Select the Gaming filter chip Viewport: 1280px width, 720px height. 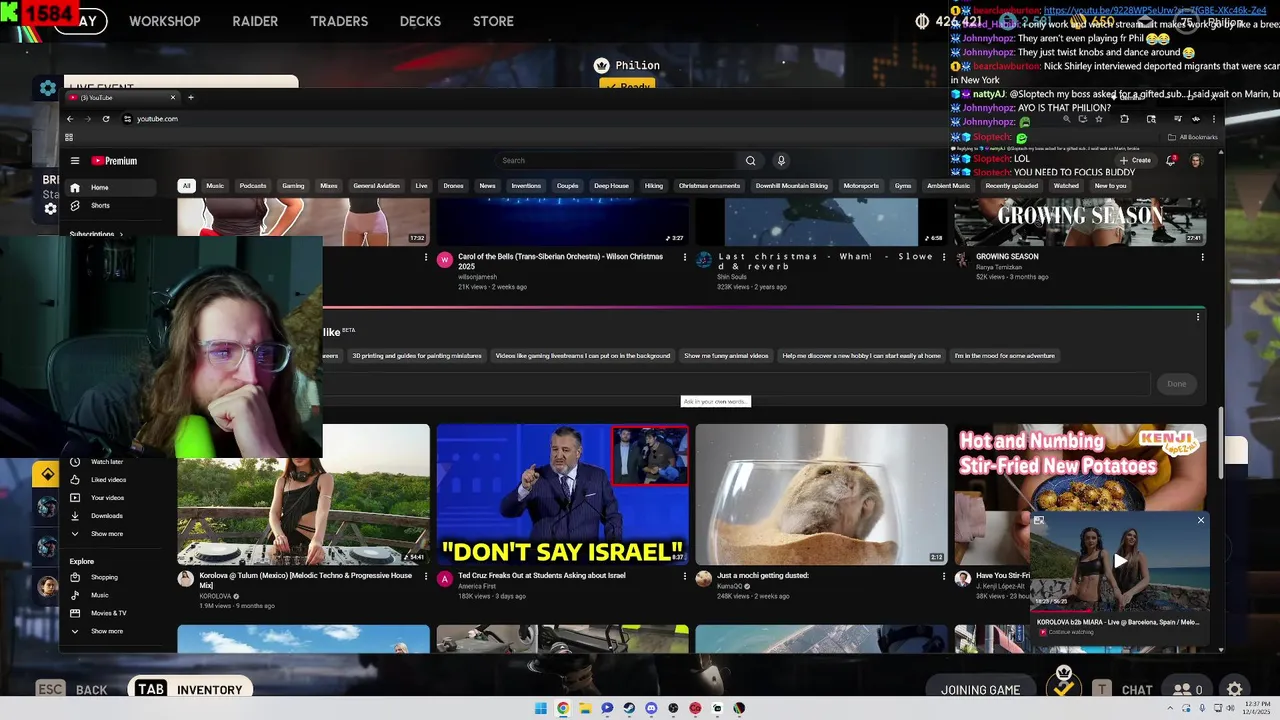coord(293,186)
